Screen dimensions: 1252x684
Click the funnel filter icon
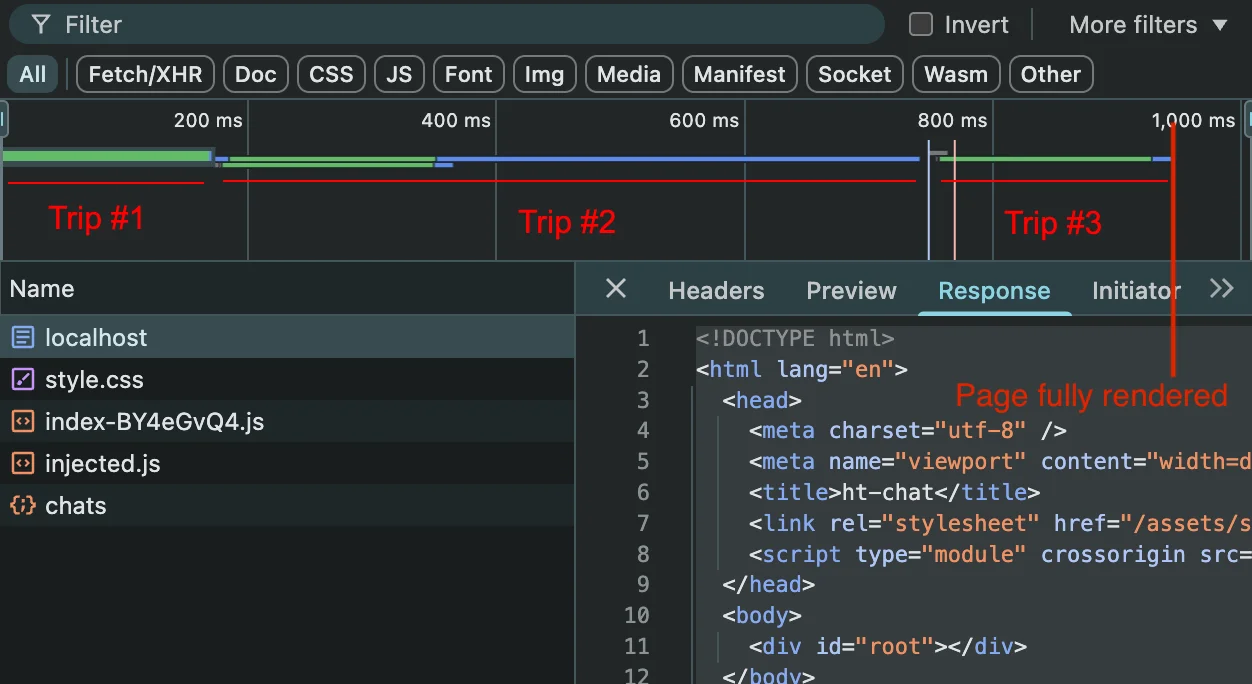point(40,24)
